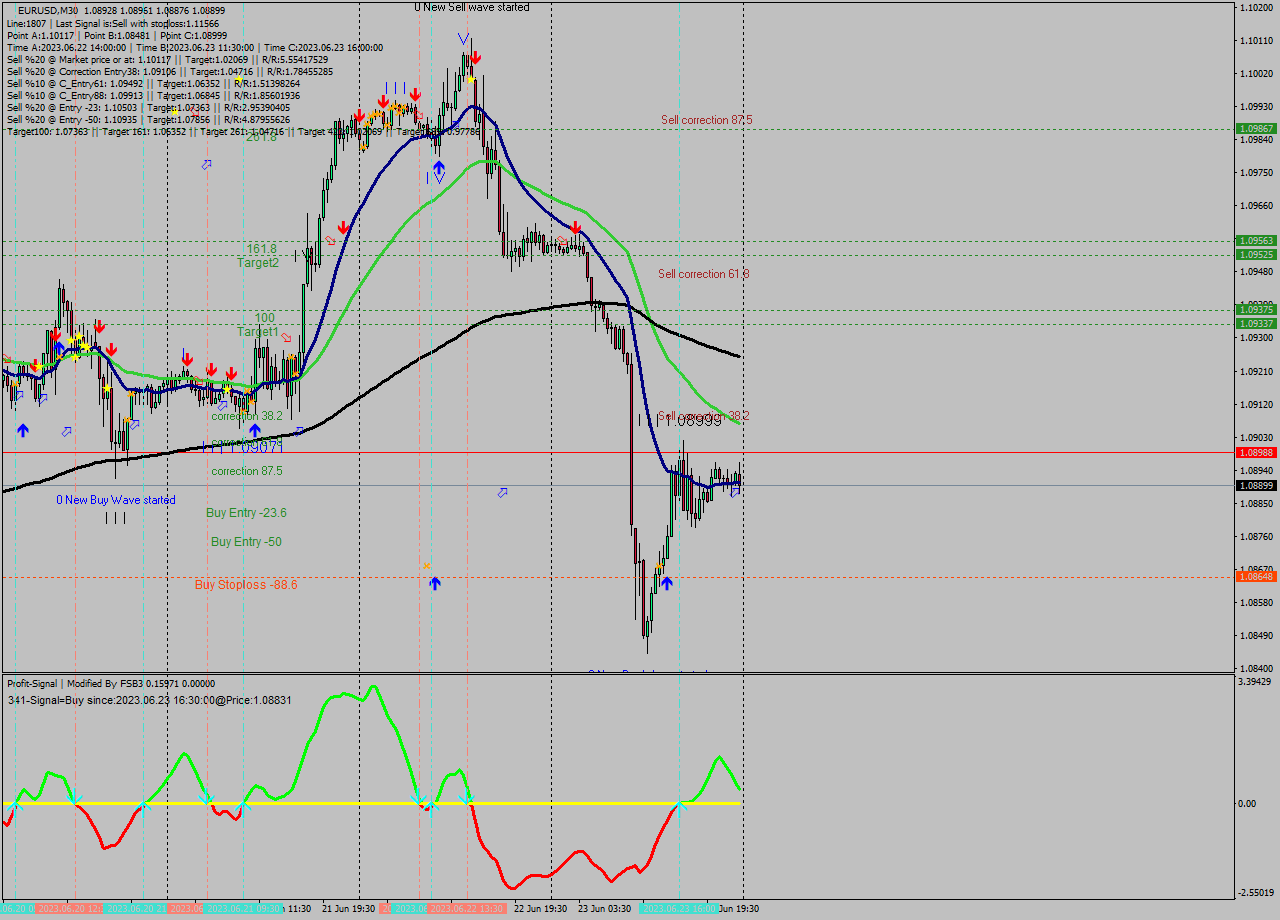This screenshot has width=1280, height=920.
Task: Click the 'Sell %20 @ Correction Entry38' line
Action: point(170,72)
